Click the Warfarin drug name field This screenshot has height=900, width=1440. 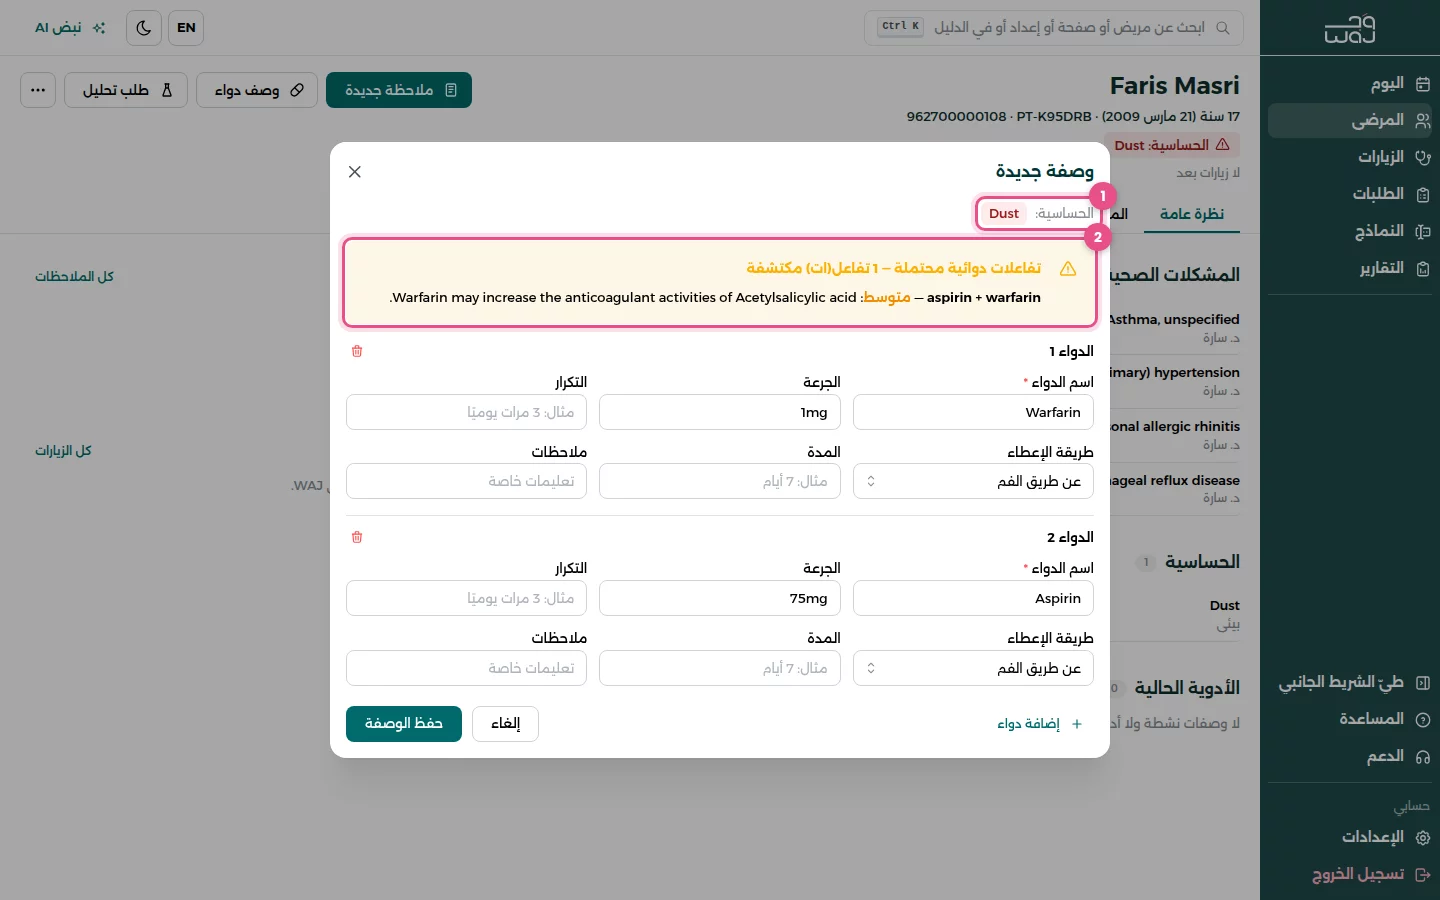[973, 412]
